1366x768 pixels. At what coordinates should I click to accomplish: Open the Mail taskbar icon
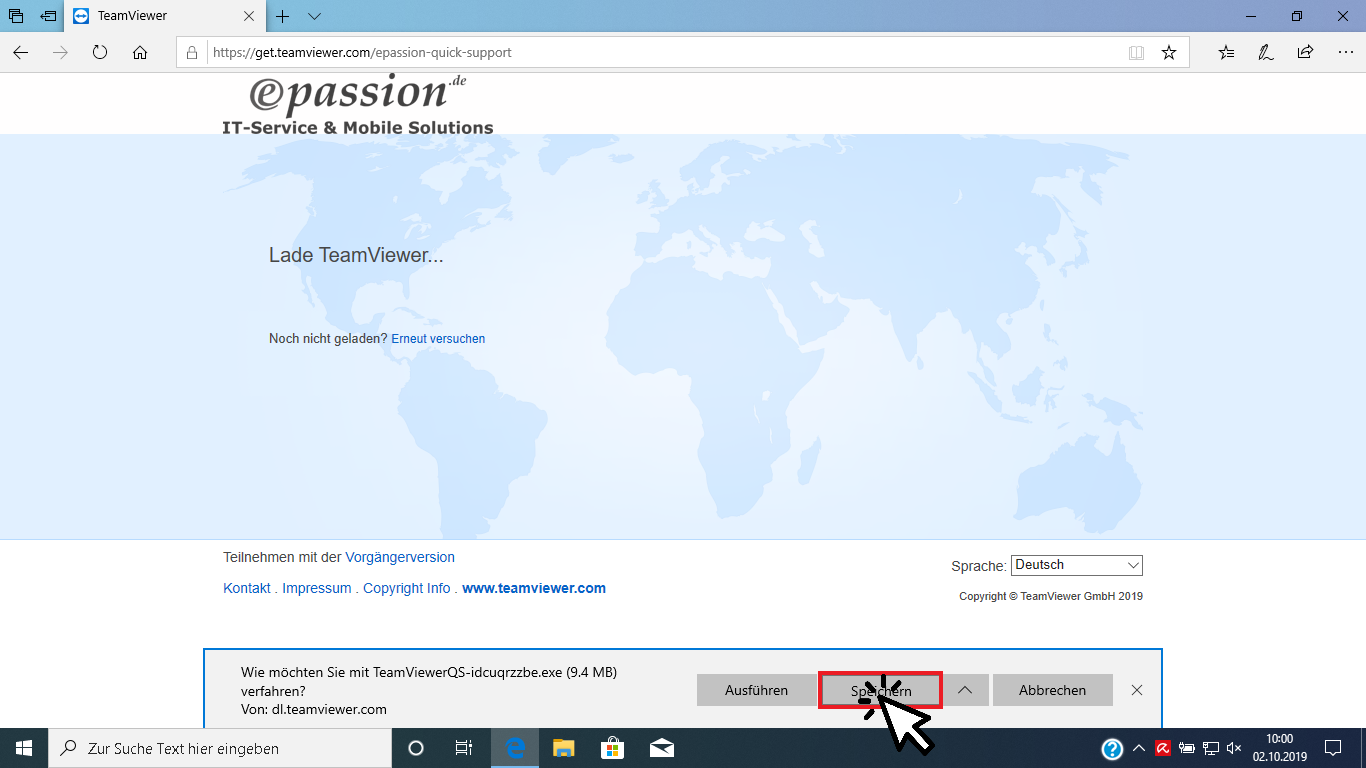pyautogui.click(x=661, y=748)
